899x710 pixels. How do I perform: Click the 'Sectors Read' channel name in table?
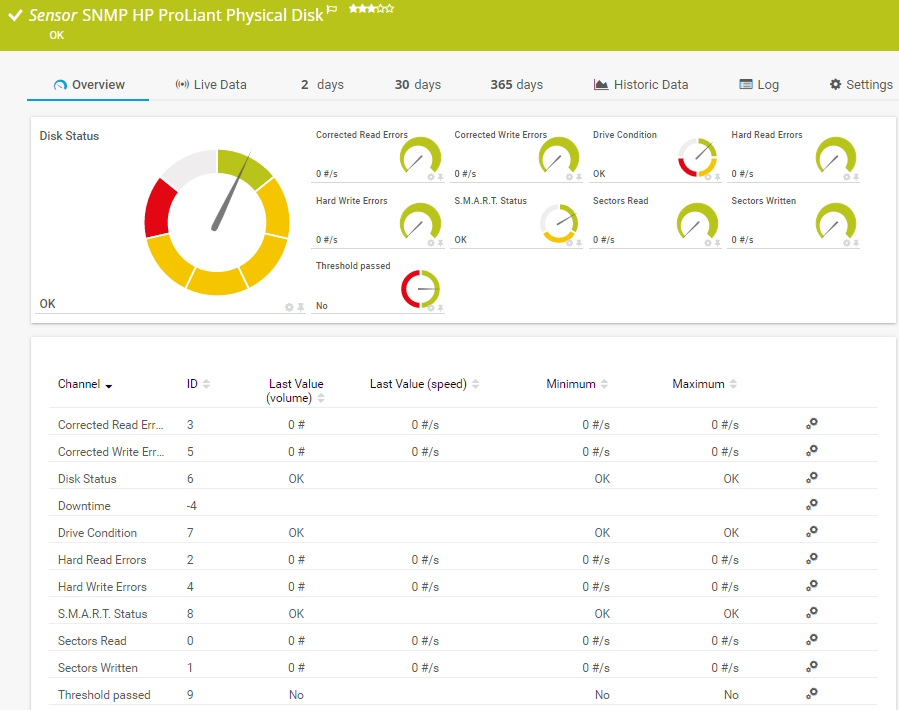[92, 641]
